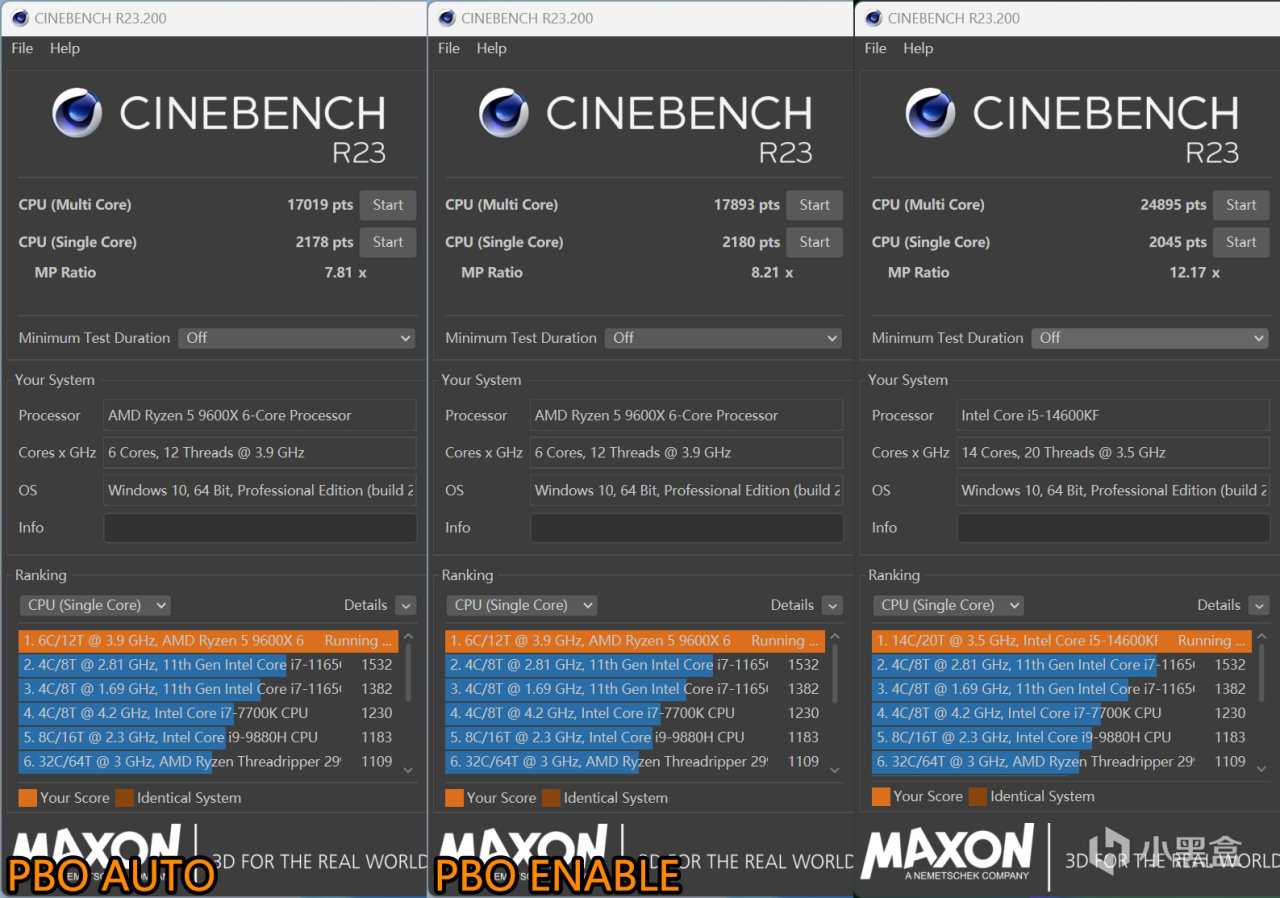Select ranking row 1 Ryzen 5 9600X in PBO AUTO window

click(208, 641)
